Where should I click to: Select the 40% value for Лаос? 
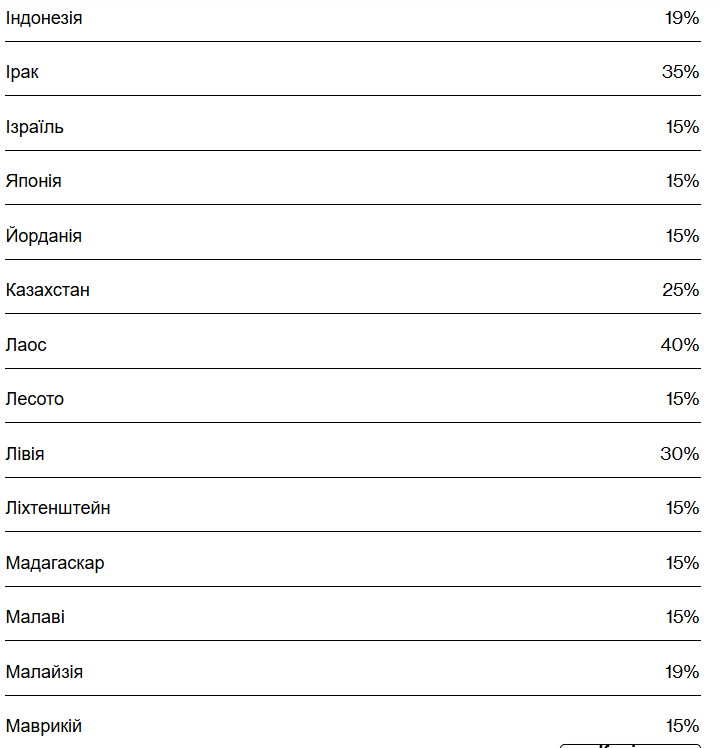[679, 345]
